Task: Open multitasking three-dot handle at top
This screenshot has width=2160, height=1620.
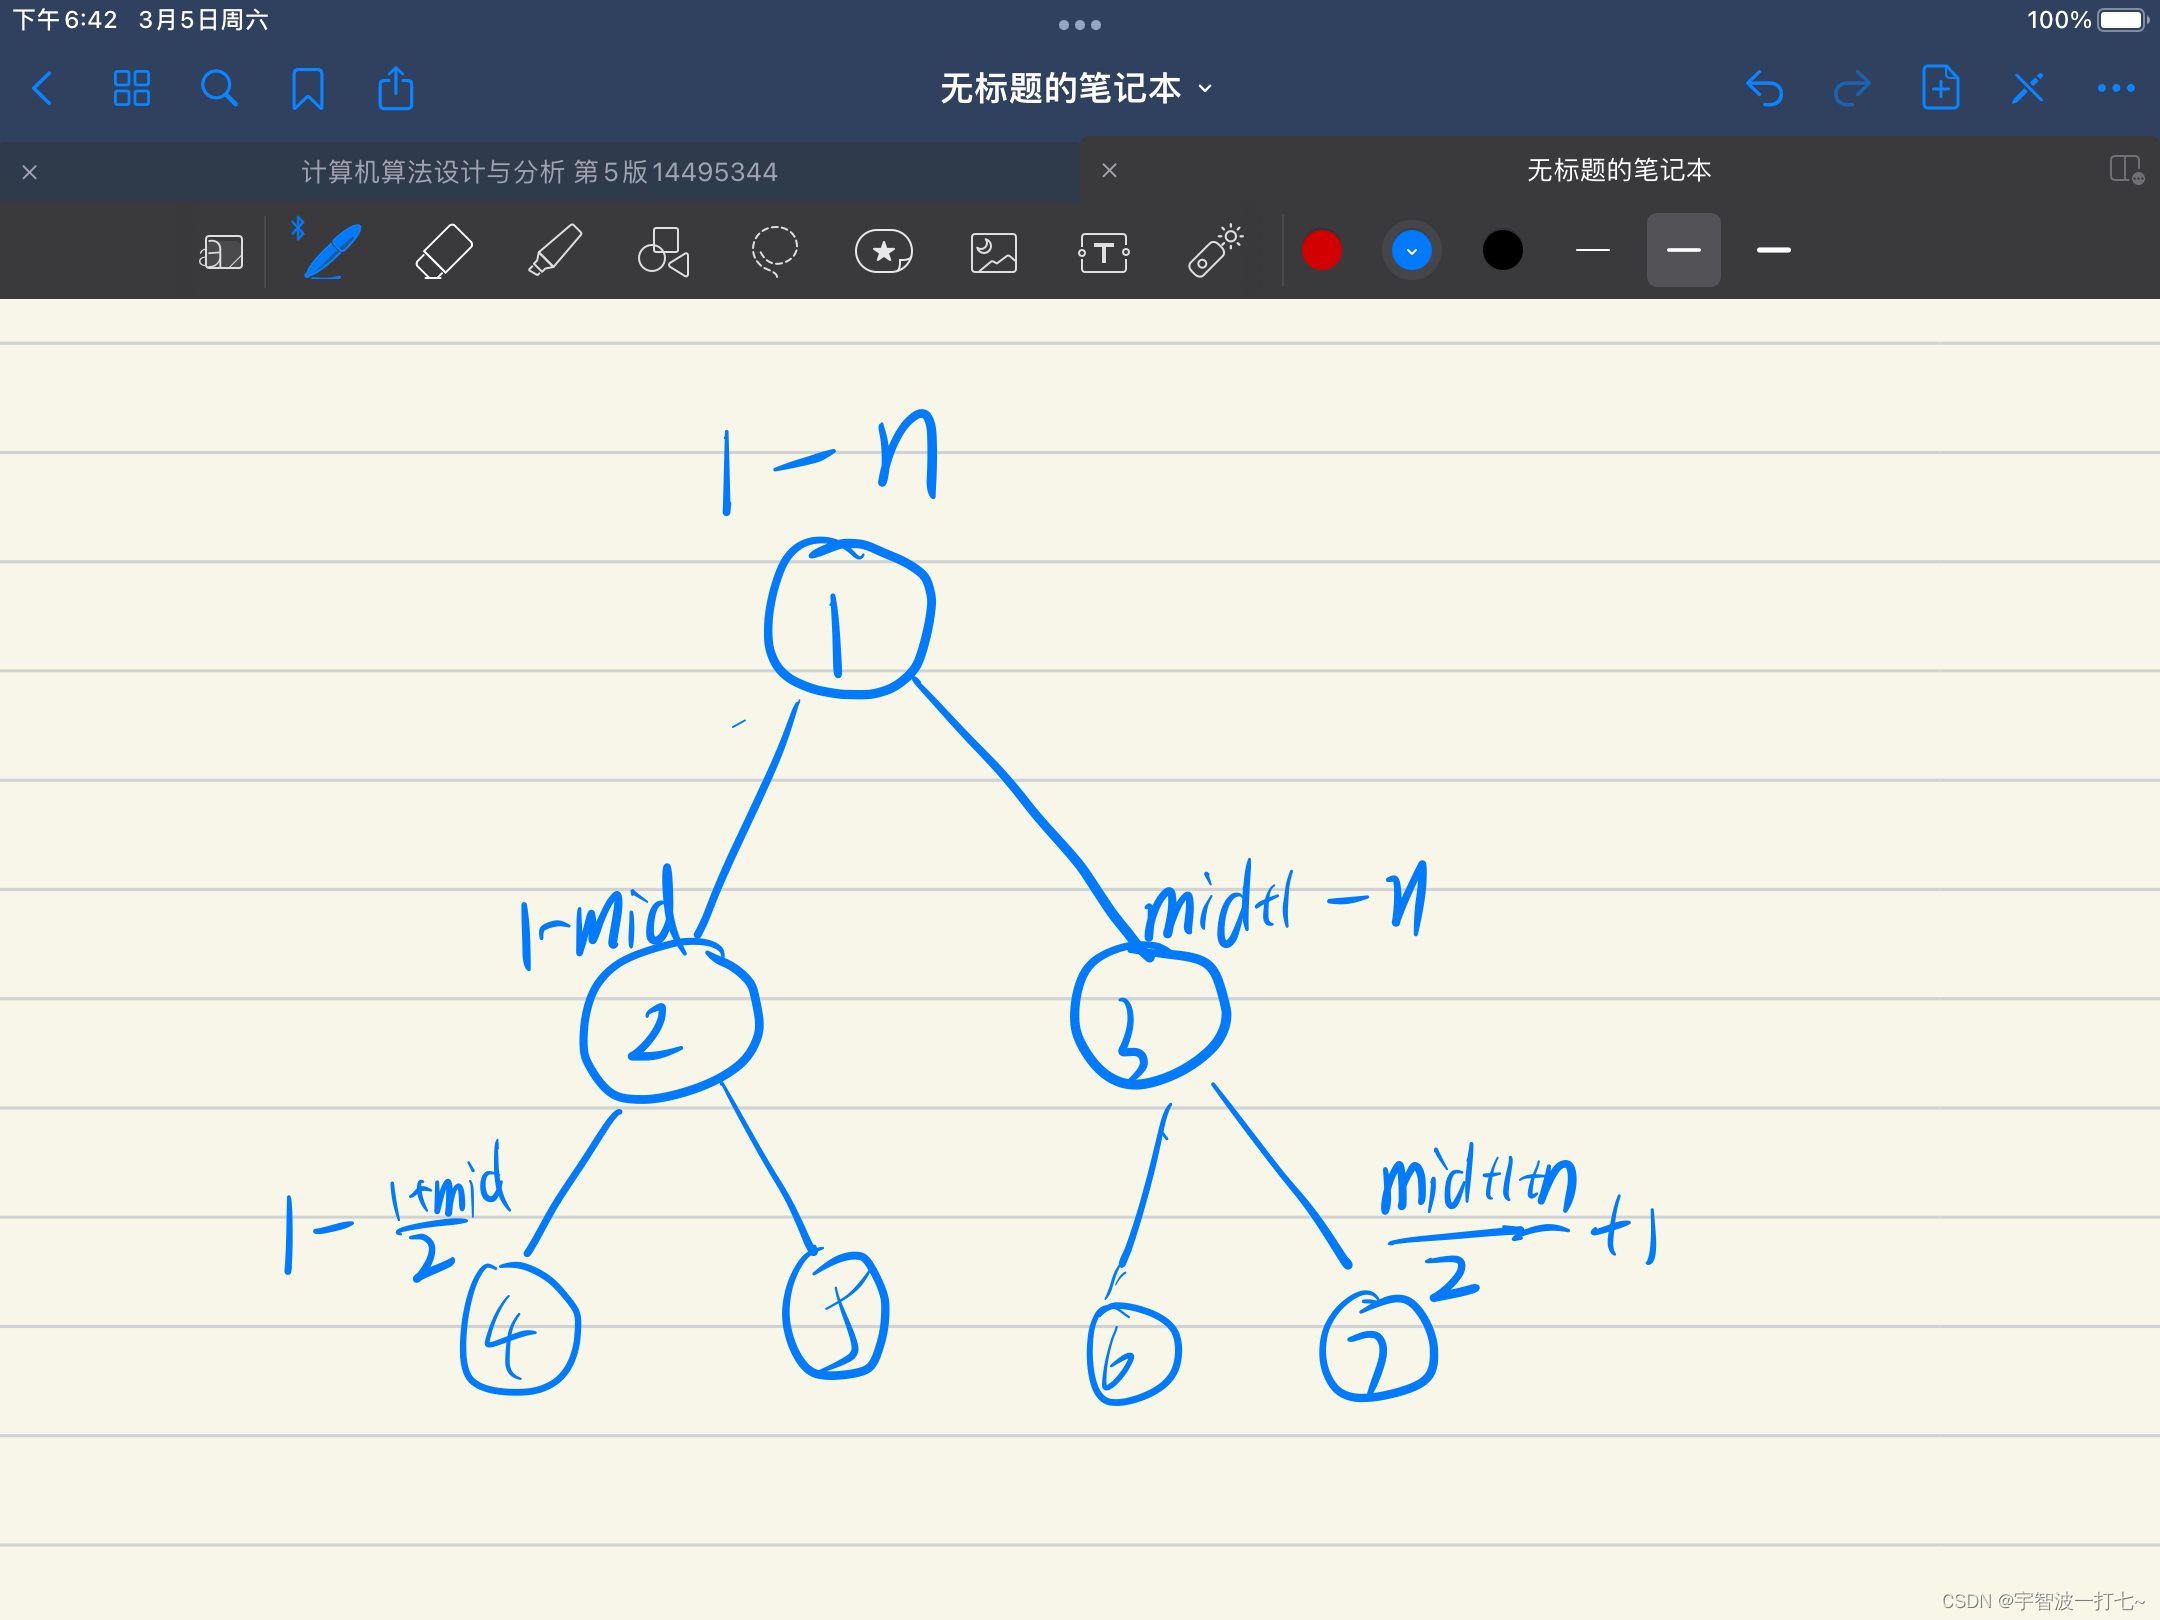Action: coord(1080,24)
